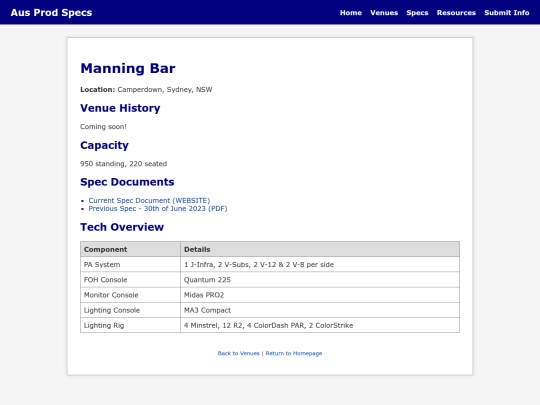Click the Lighting Rig details cell
This screenshot has height=405, width=540.
(x=320, y=325)
